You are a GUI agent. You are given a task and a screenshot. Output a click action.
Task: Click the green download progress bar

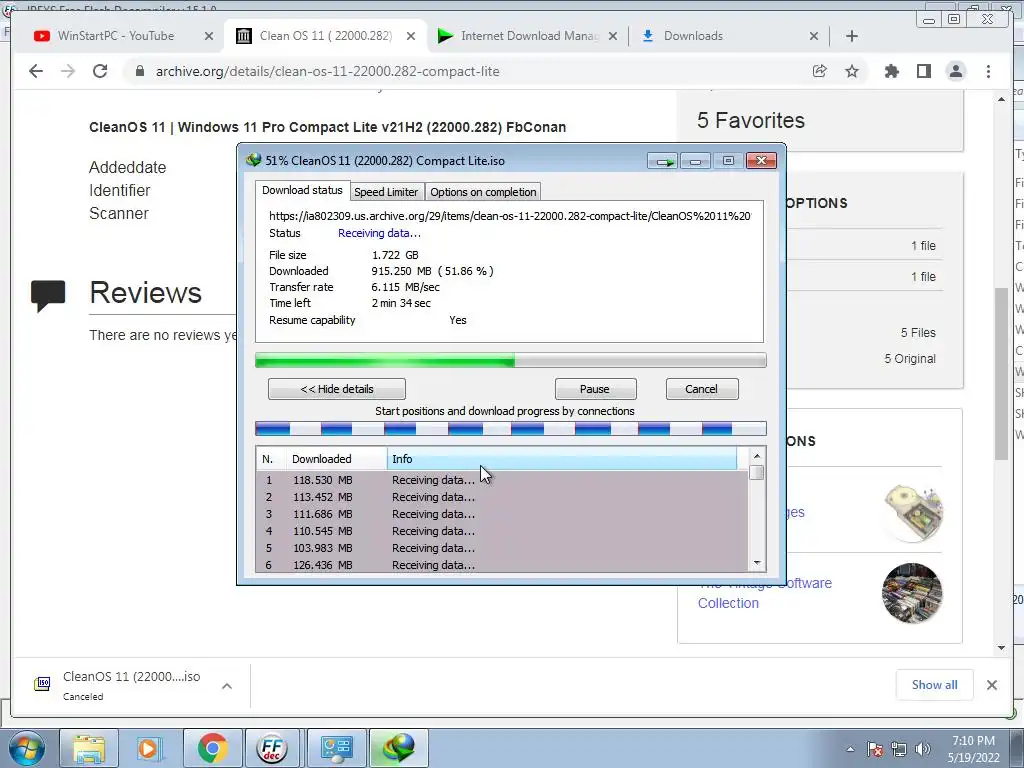click(x=511, y=360)
